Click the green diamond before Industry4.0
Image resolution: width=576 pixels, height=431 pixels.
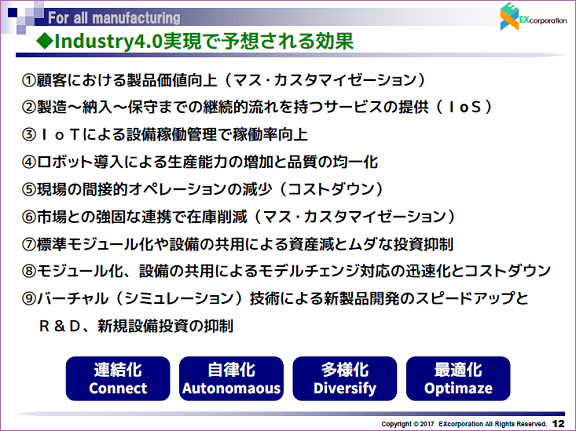(45, 41)
